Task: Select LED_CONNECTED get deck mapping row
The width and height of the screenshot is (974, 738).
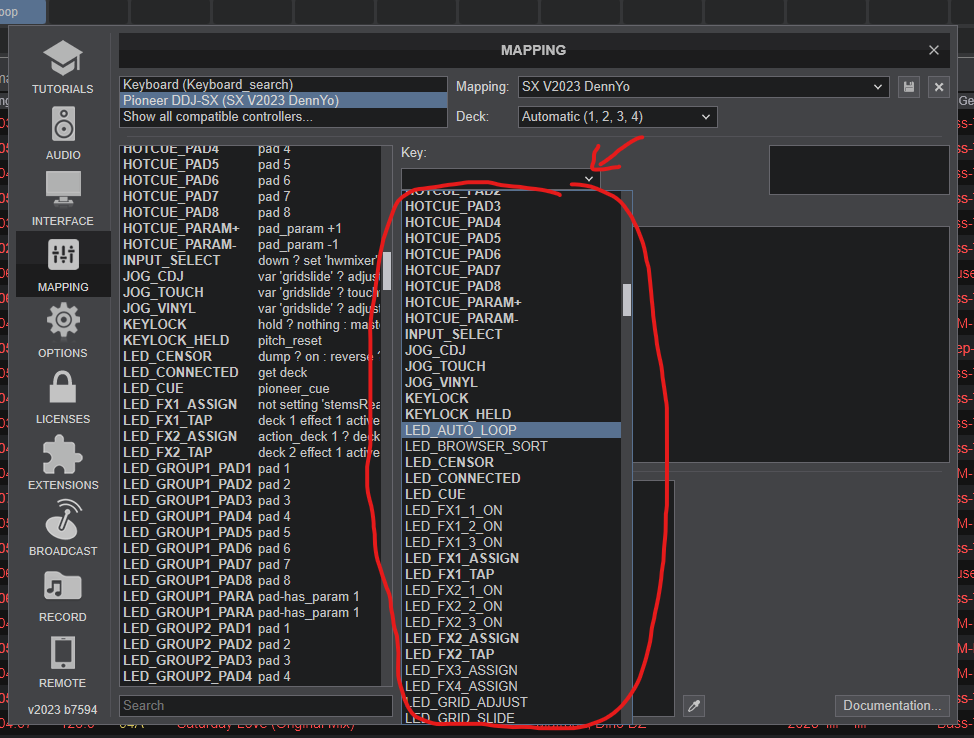Action: 251,373
